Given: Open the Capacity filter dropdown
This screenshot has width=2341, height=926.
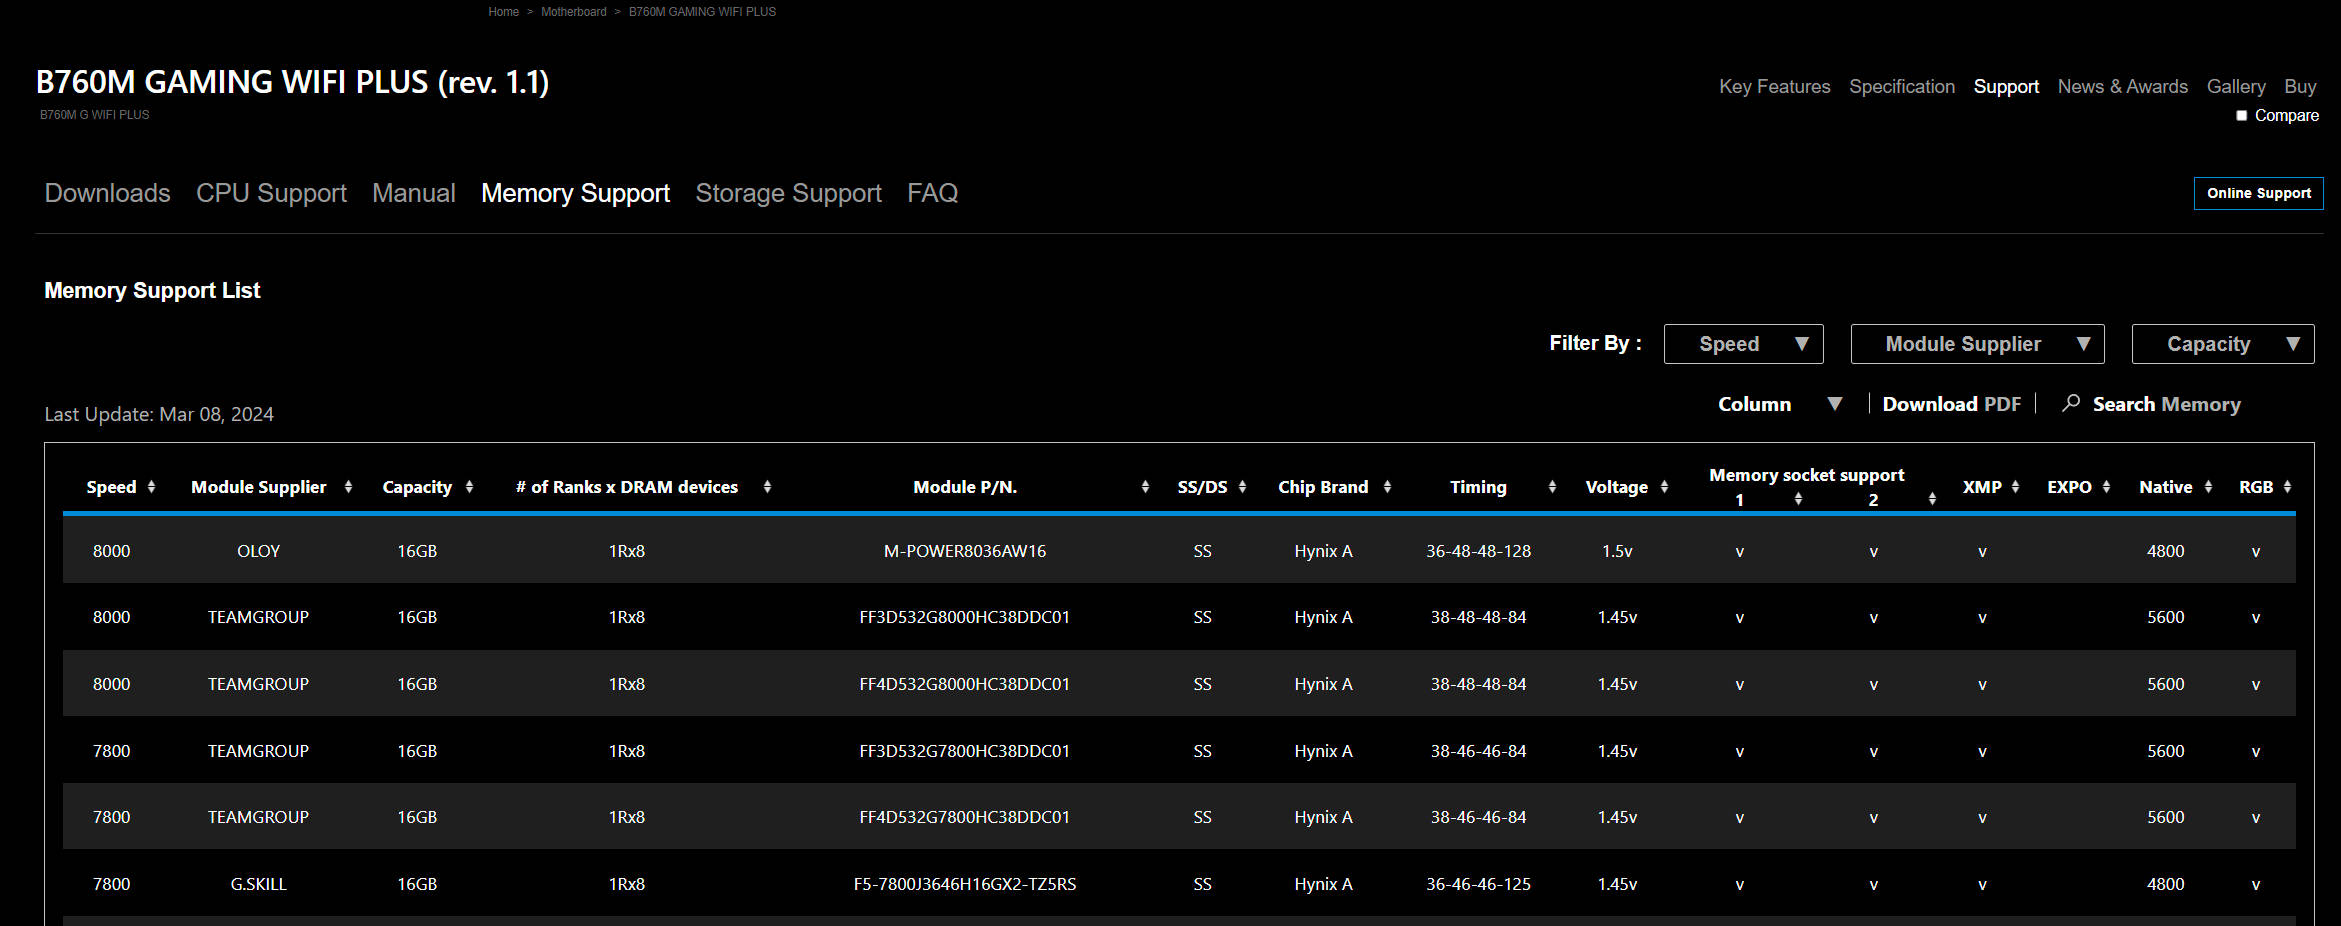Looking at the screenshot, I should [x=2223, y=344].
